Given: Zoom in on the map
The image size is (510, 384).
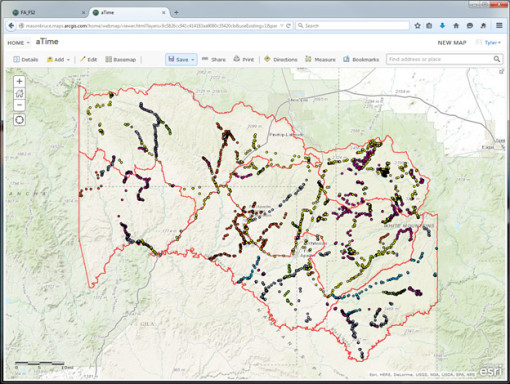Looking at the screenshot, I should (19, 81).
